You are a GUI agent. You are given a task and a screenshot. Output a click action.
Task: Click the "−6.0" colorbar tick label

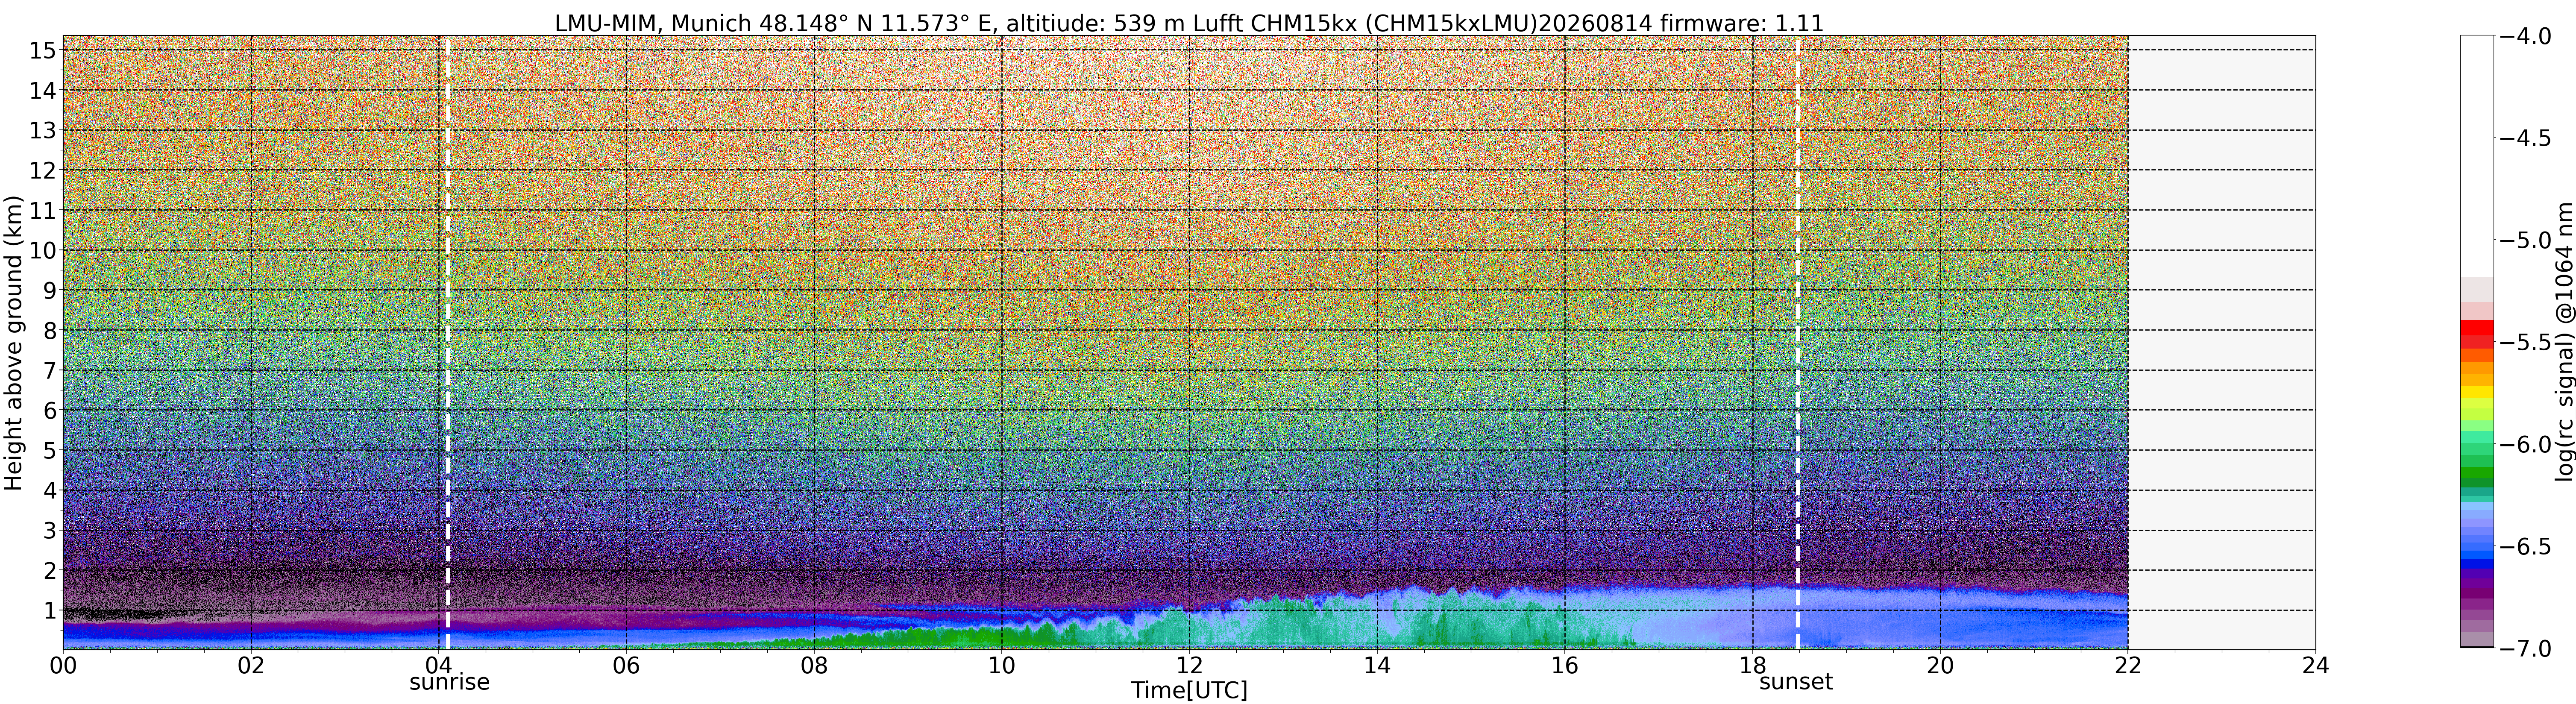(2526, 444)
